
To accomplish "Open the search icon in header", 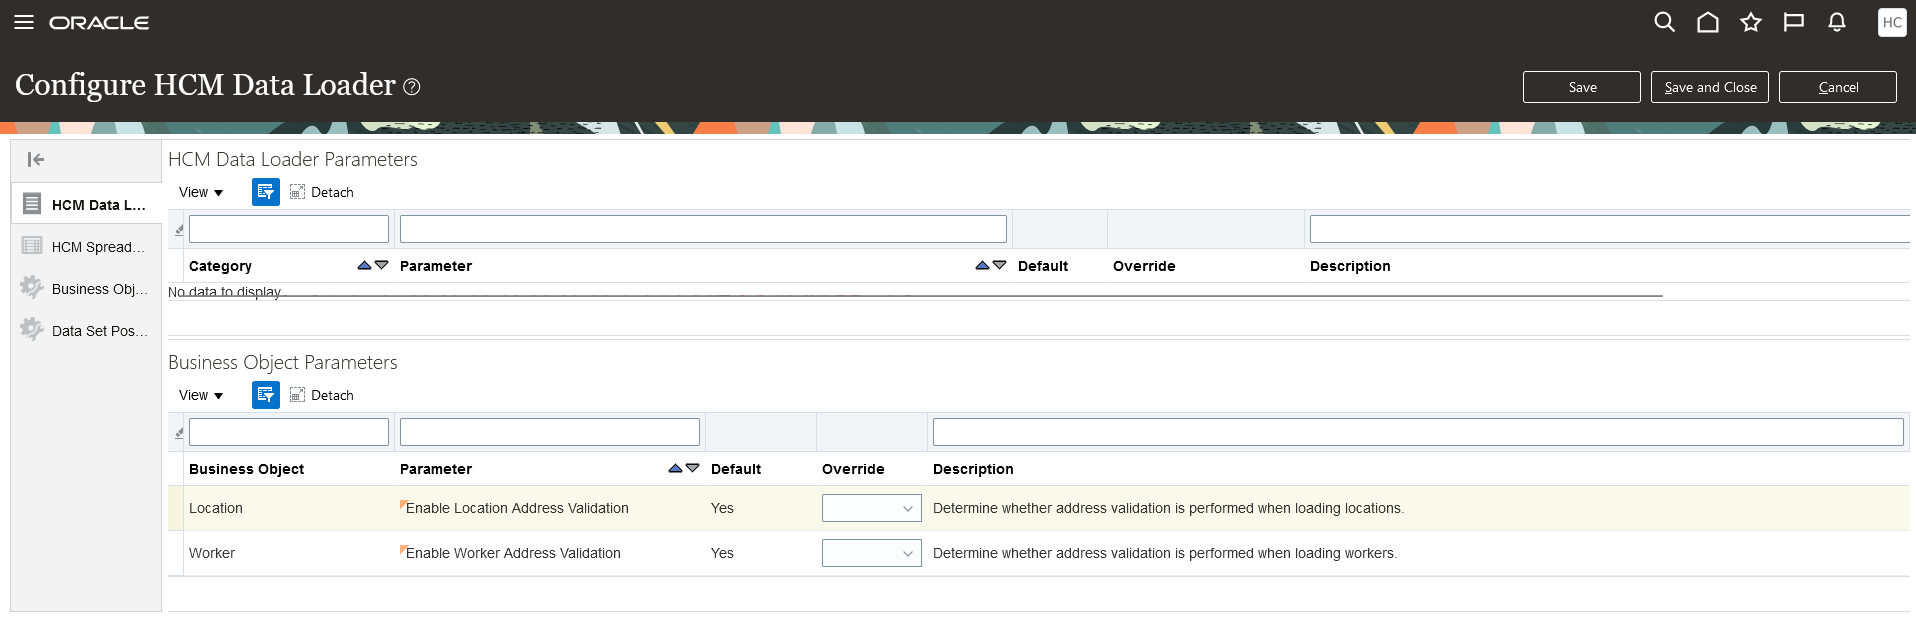I will pos(1664,22).
